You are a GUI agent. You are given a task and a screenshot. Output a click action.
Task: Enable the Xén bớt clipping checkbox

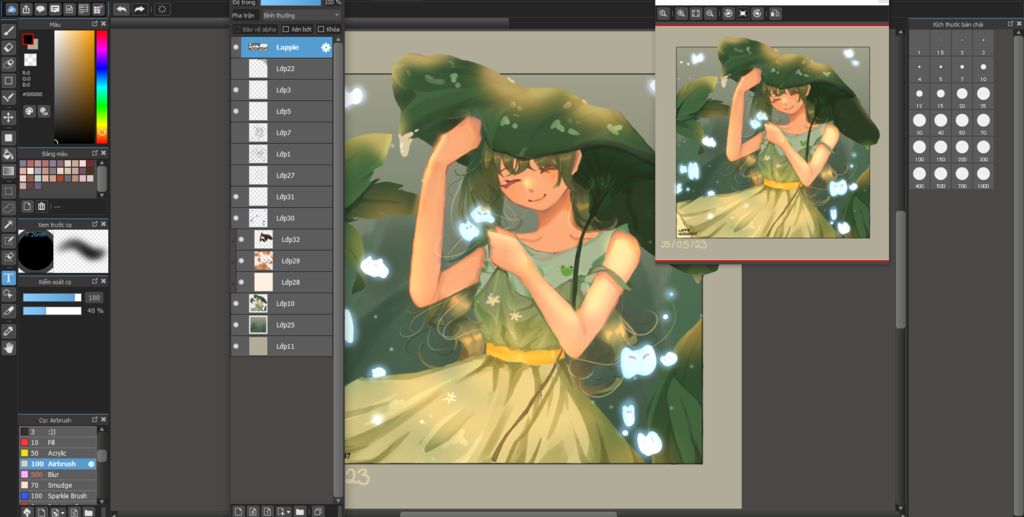[285, 29]
